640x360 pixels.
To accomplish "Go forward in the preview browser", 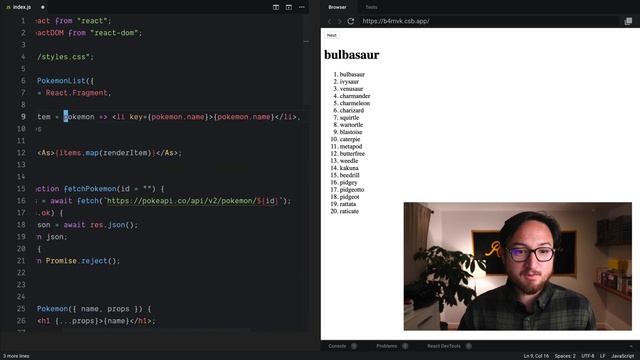I will [340, 21].
